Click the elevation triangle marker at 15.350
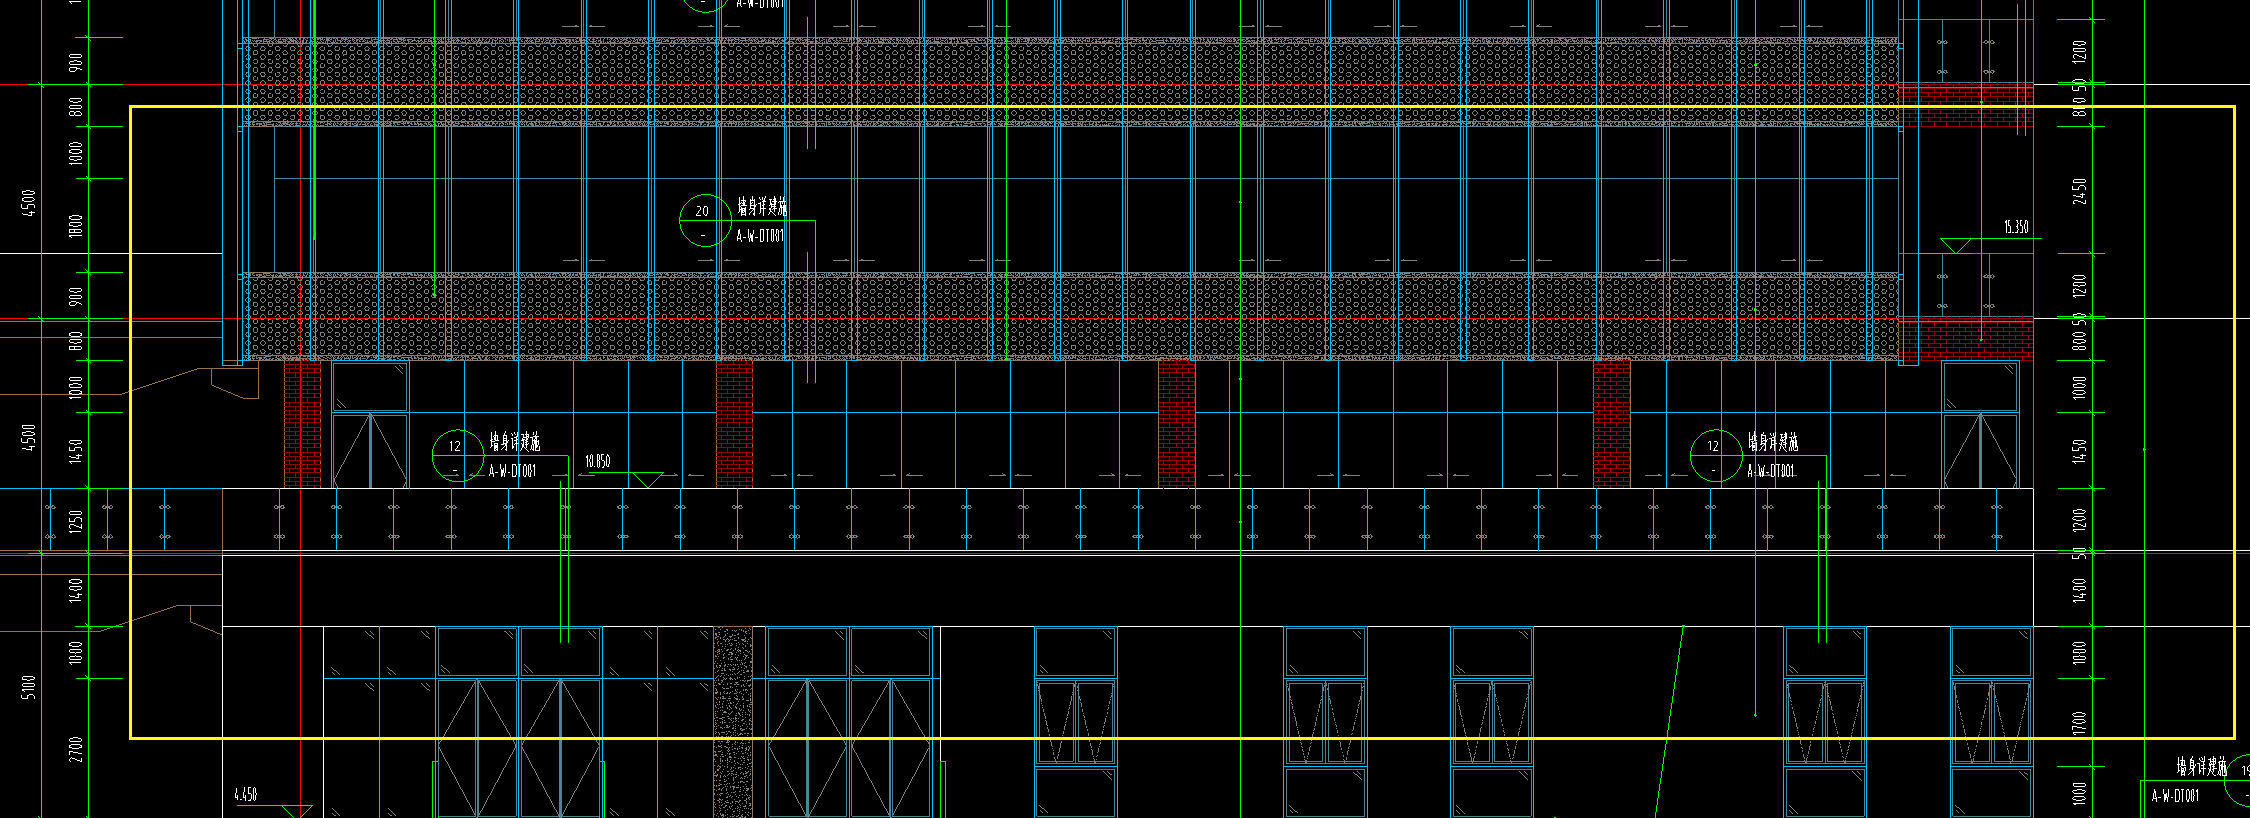Image resolution: width=2250 pixels, height=818 pixels. coord(1955,246)
